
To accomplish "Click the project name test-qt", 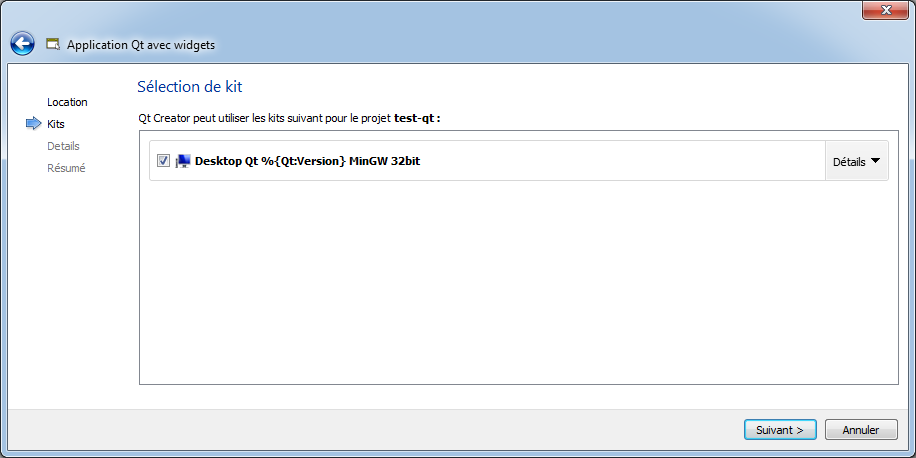I will tap(414, 118).
